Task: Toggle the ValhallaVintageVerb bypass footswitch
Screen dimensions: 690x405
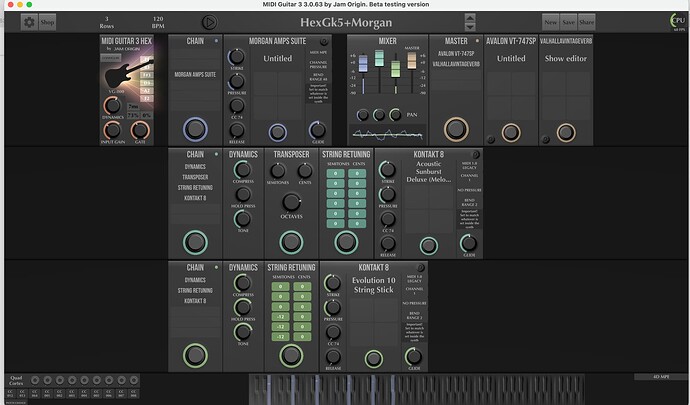Action: (x=565, y=133)
